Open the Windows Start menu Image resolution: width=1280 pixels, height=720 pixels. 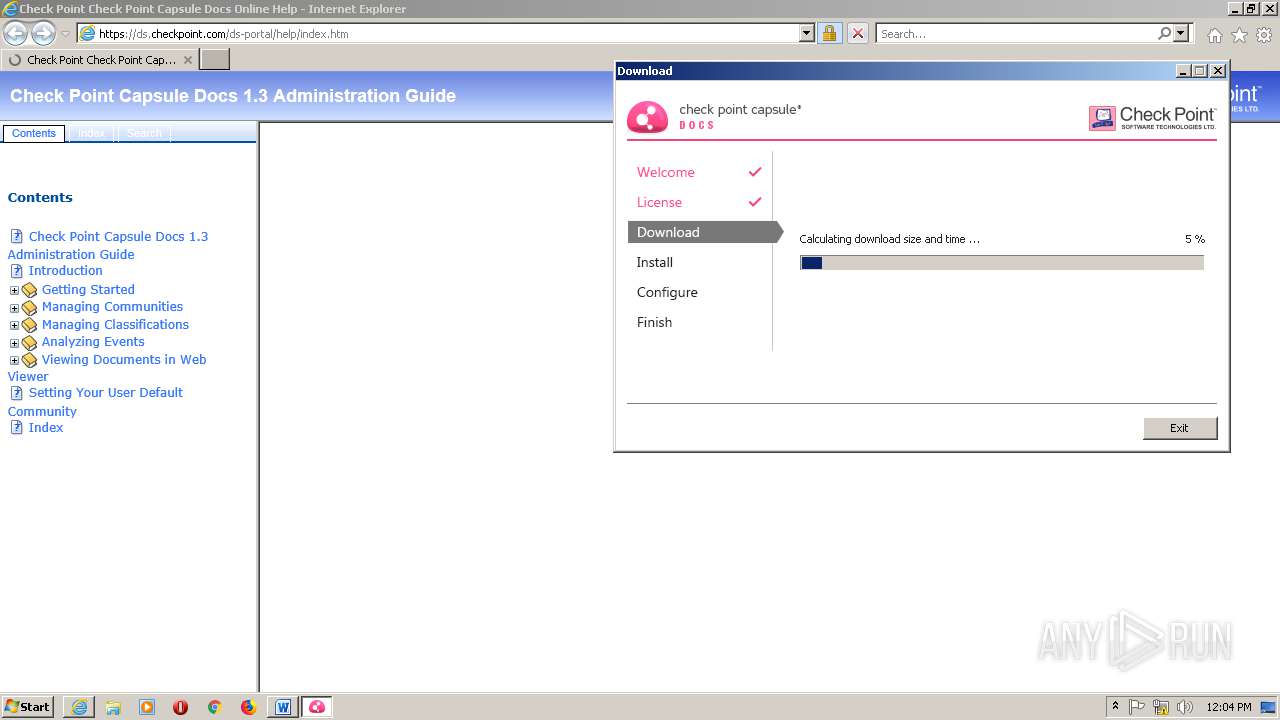pos(28,707)
